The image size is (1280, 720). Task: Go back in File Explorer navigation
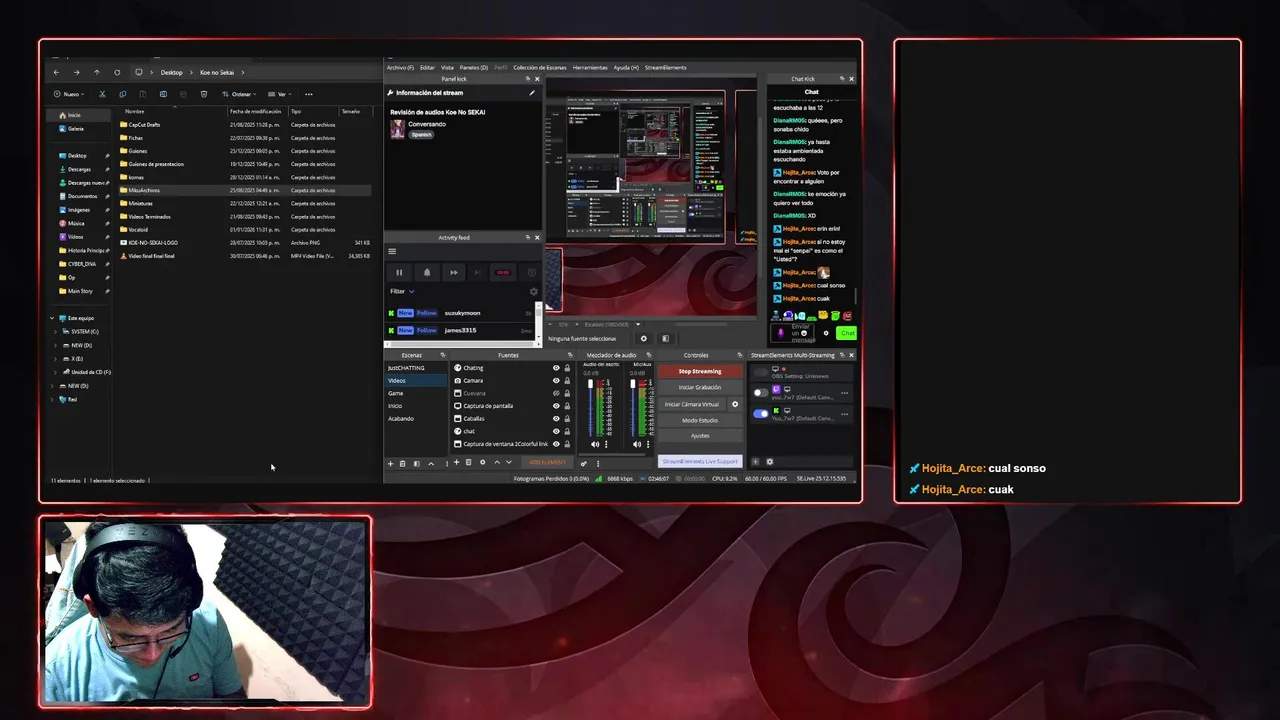pyautogui.click(x=56, y=72)
